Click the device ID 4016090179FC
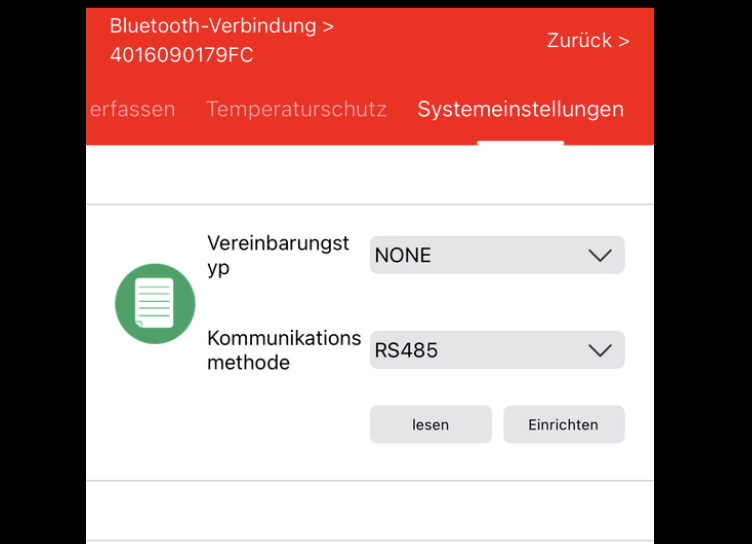The image size is (752, 544). coord(181,55)
